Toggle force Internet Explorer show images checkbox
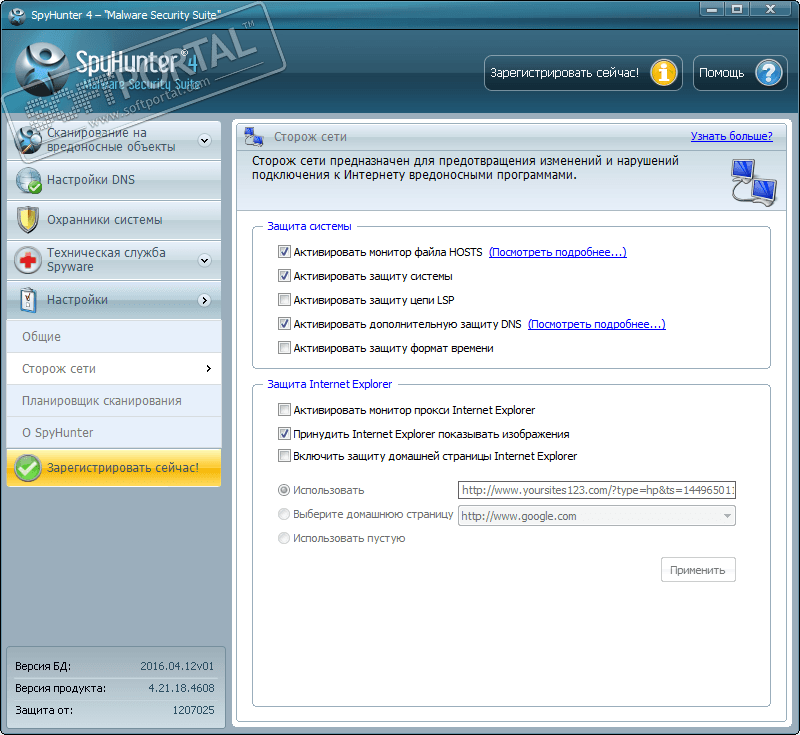 pyautogui.click(x=284, y=433)
